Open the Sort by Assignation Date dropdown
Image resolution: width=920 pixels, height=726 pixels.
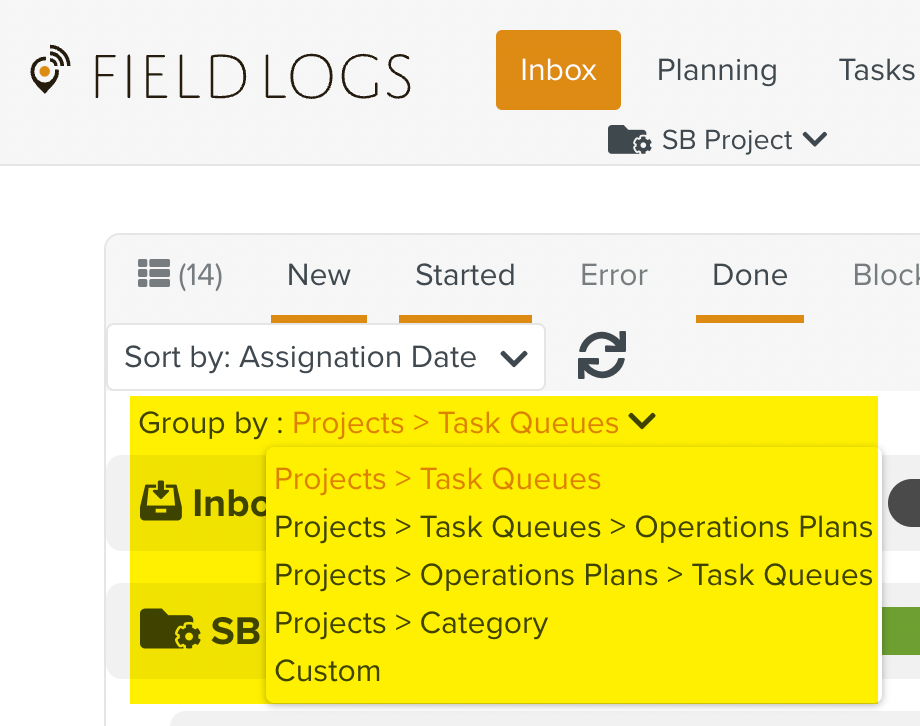[x=326, y=357]
